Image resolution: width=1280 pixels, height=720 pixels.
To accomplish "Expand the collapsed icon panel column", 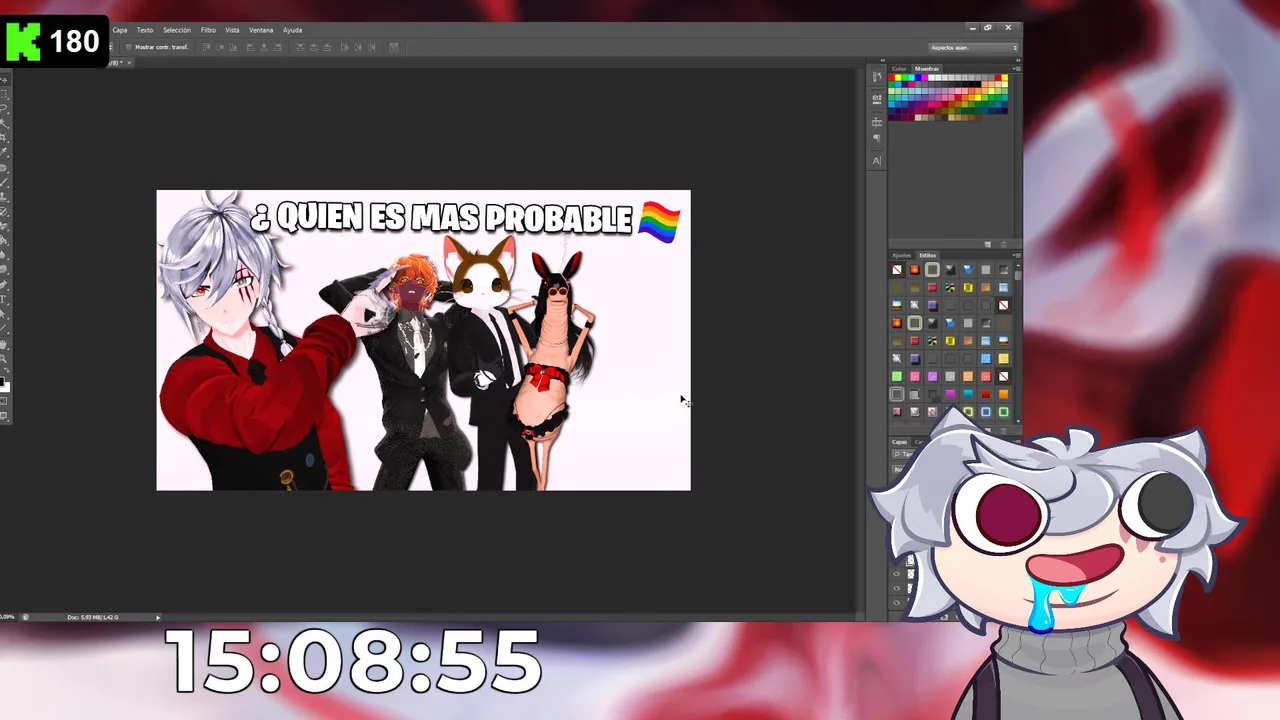I will [882, 60].
